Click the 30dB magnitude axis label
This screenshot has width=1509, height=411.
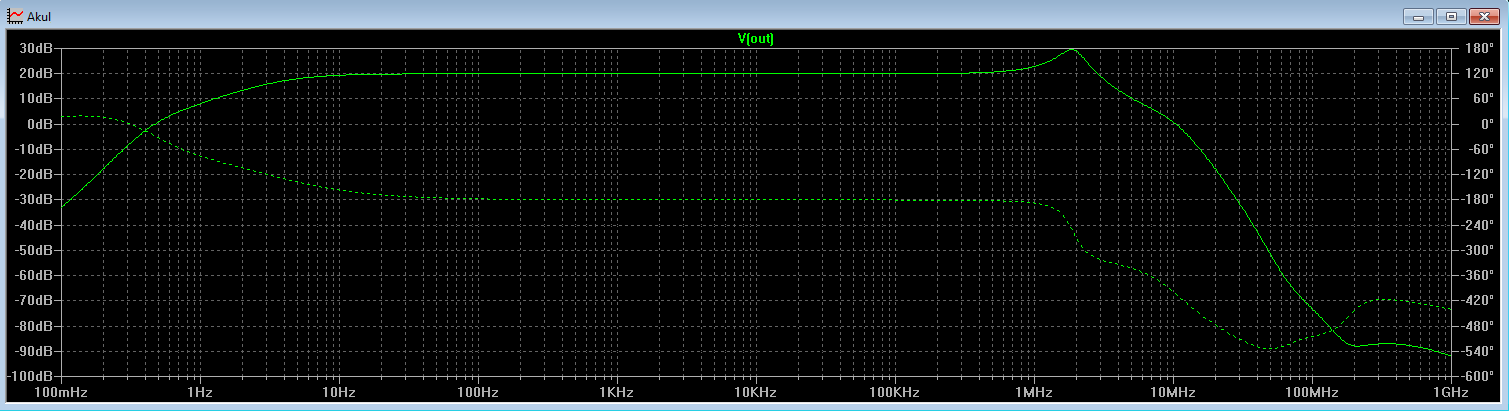35,49
